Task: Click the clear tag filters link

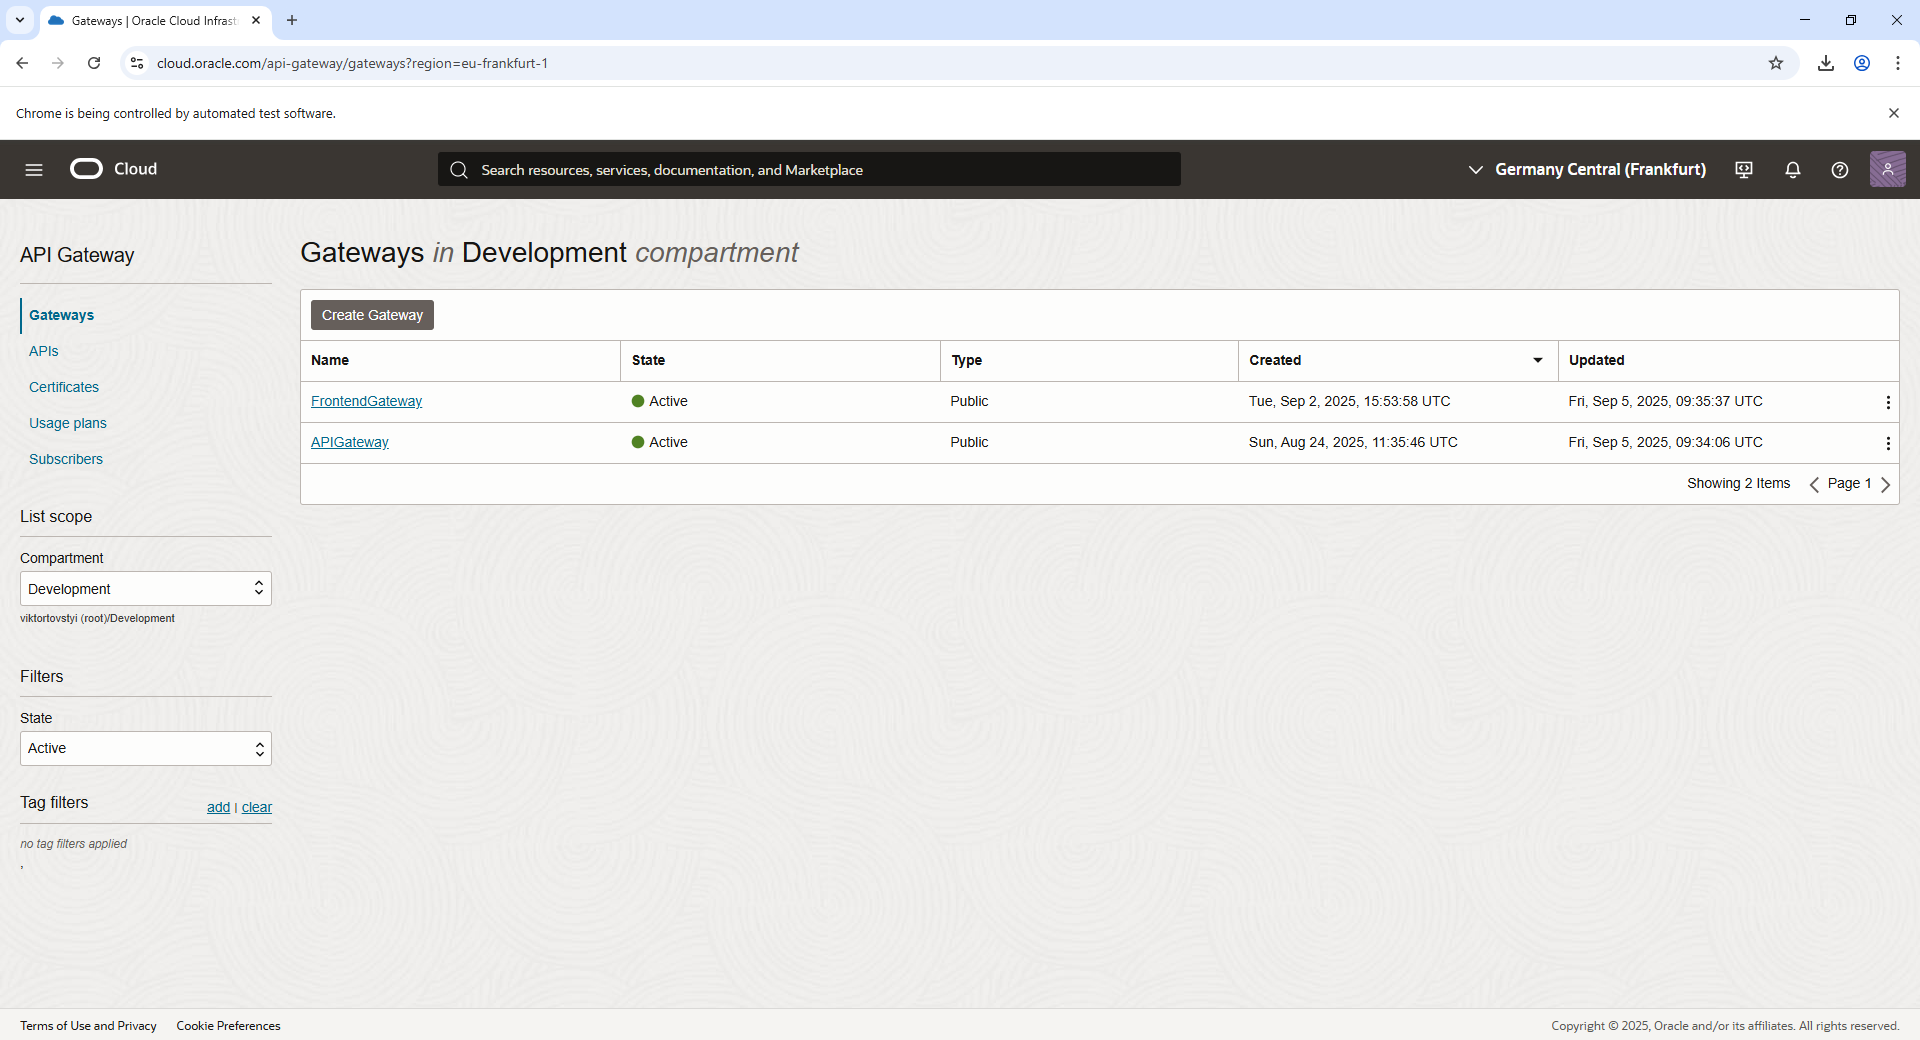Action: [x=257, y=807]
